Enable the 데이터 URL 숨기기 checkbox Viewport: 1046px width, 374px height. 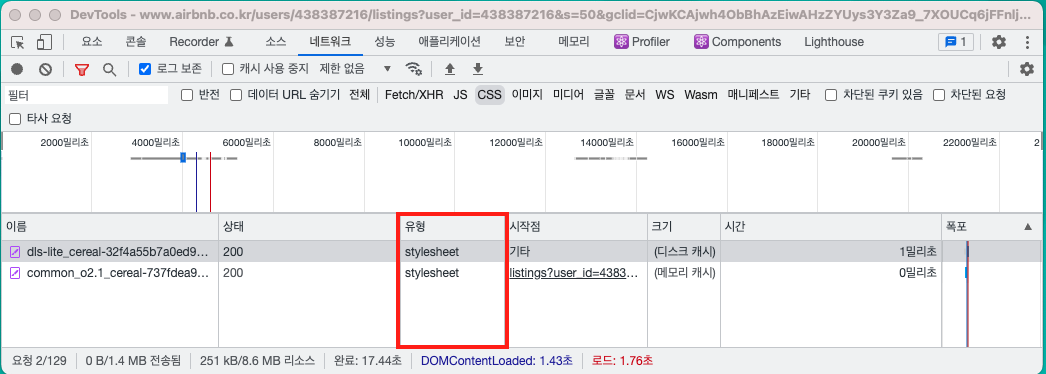[236, 95]
